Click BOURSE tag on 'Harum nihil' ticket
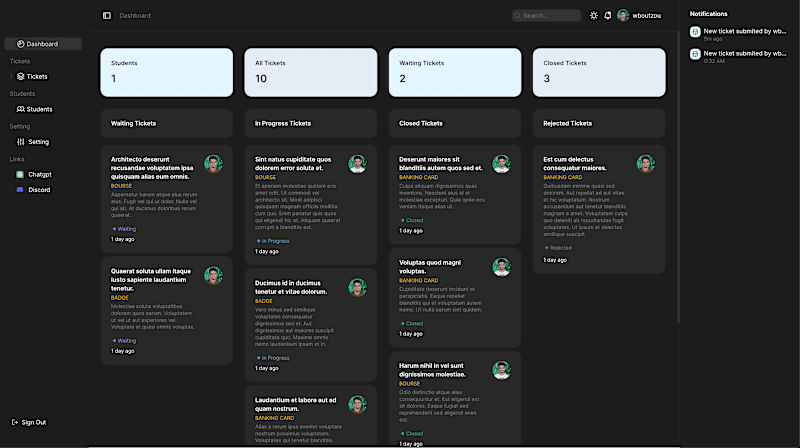 tap(410, 384)
